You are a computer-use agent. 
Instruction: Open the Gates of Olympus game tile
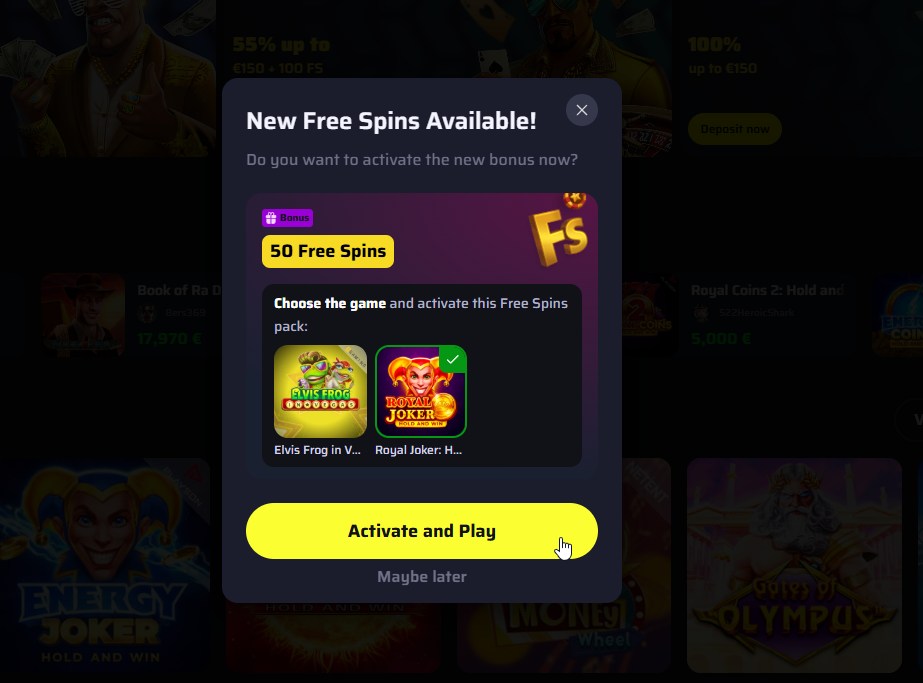(794, 565)
